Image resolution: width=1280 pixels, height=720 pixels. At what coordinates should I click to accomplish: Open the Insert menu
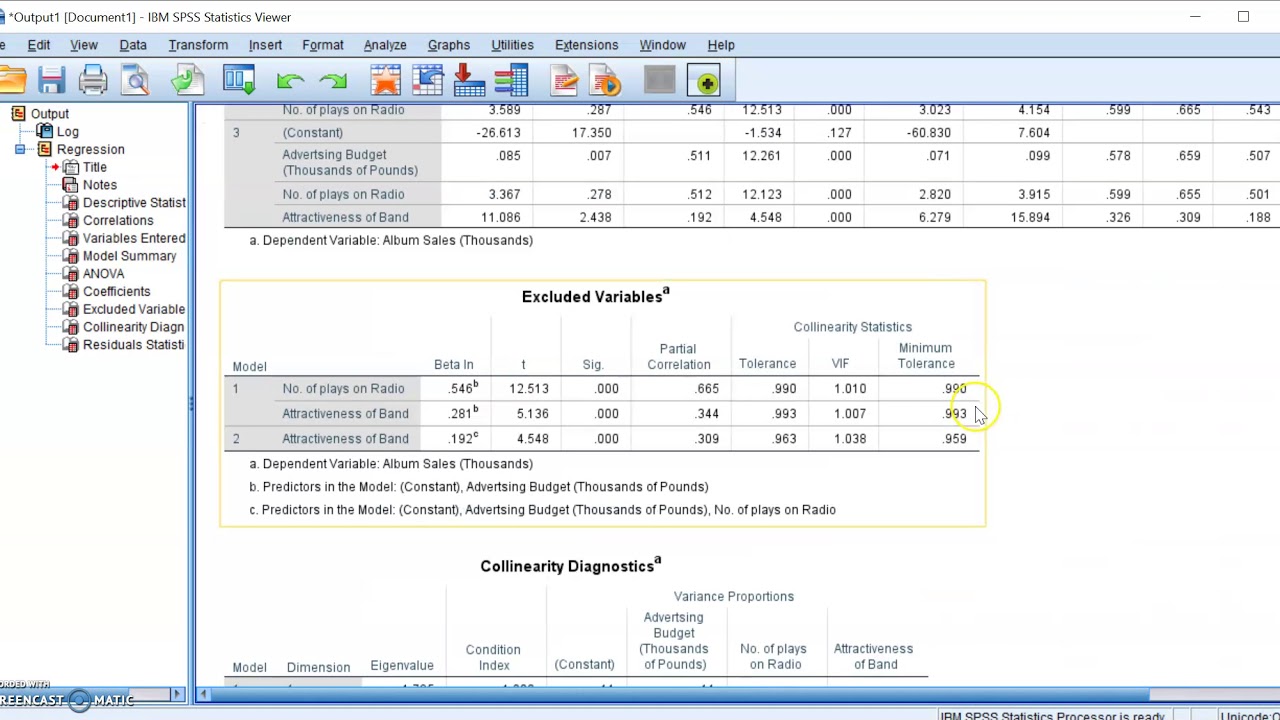point(265,45)
